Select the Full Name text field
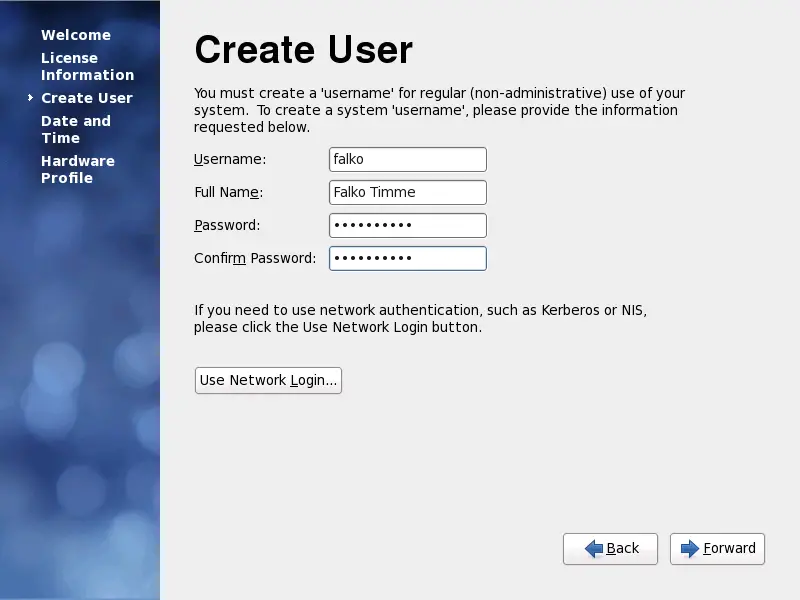The width and height of the screenshot is (800, 600). click(x=408, y=192)
